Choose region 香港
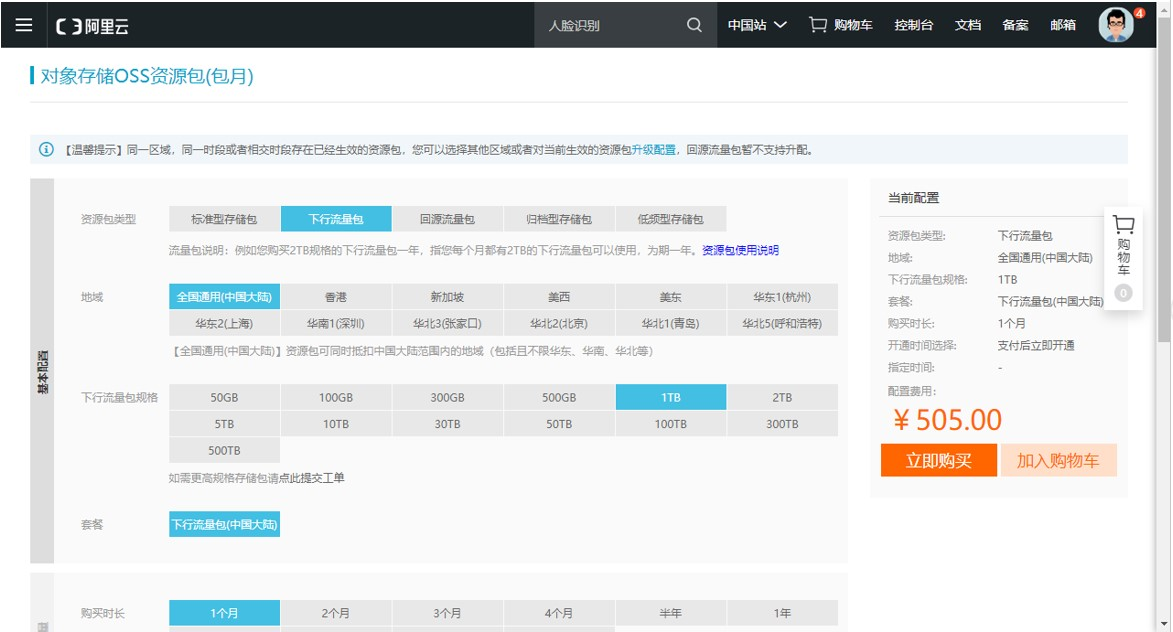 click(x=336, y=297)
